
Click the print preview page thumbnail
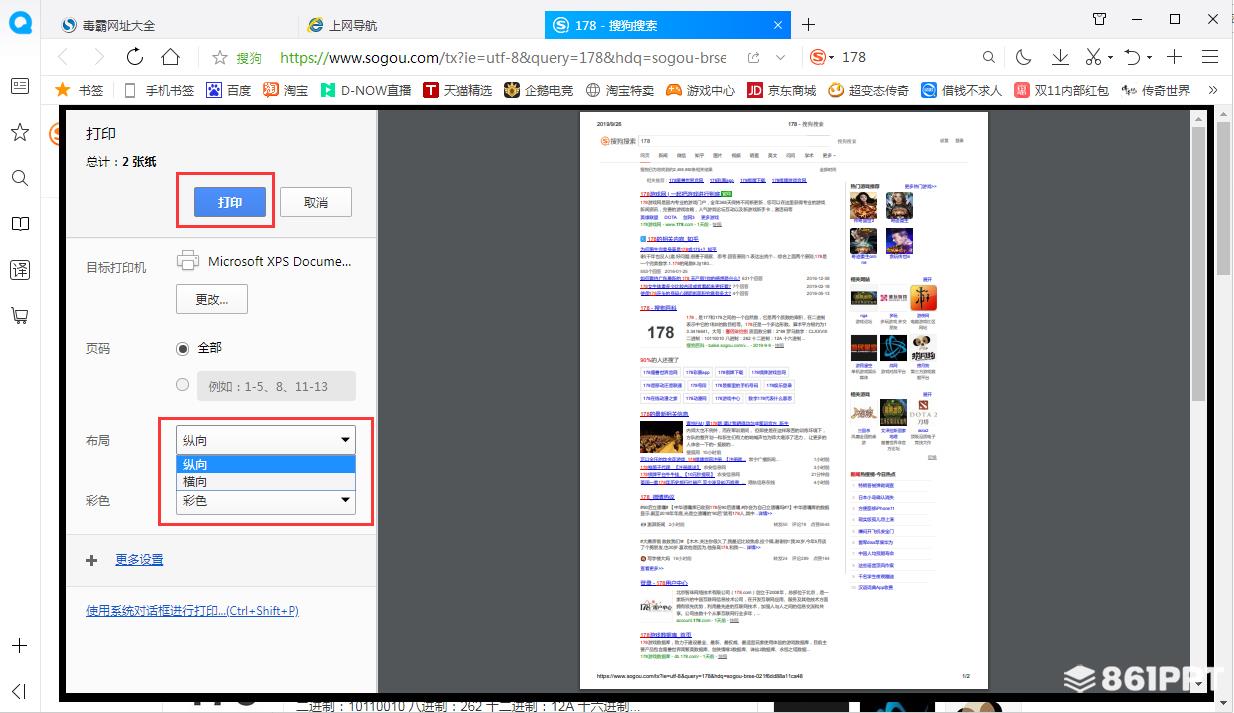[784, 400]
